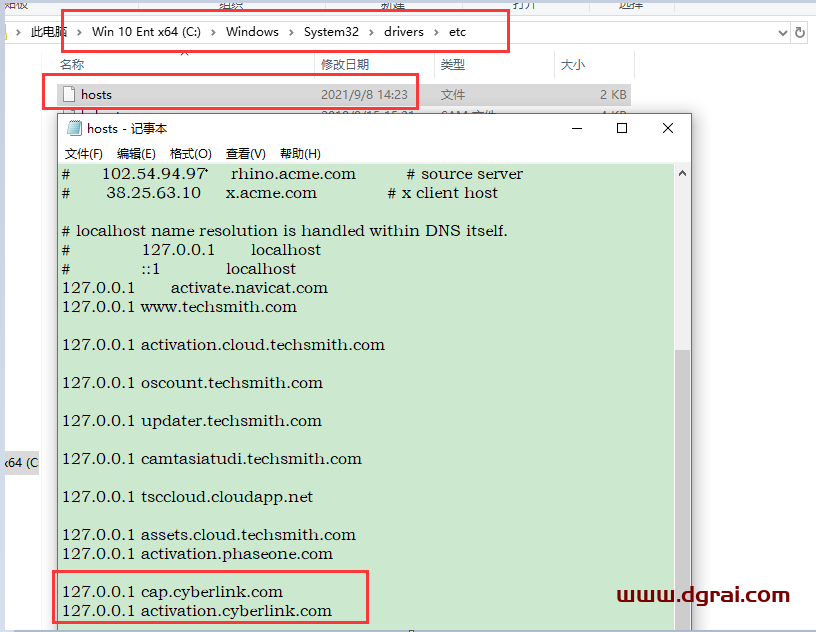Click the line '127.0.0.1 oscount.techsmith.com'

pos(193,383)
